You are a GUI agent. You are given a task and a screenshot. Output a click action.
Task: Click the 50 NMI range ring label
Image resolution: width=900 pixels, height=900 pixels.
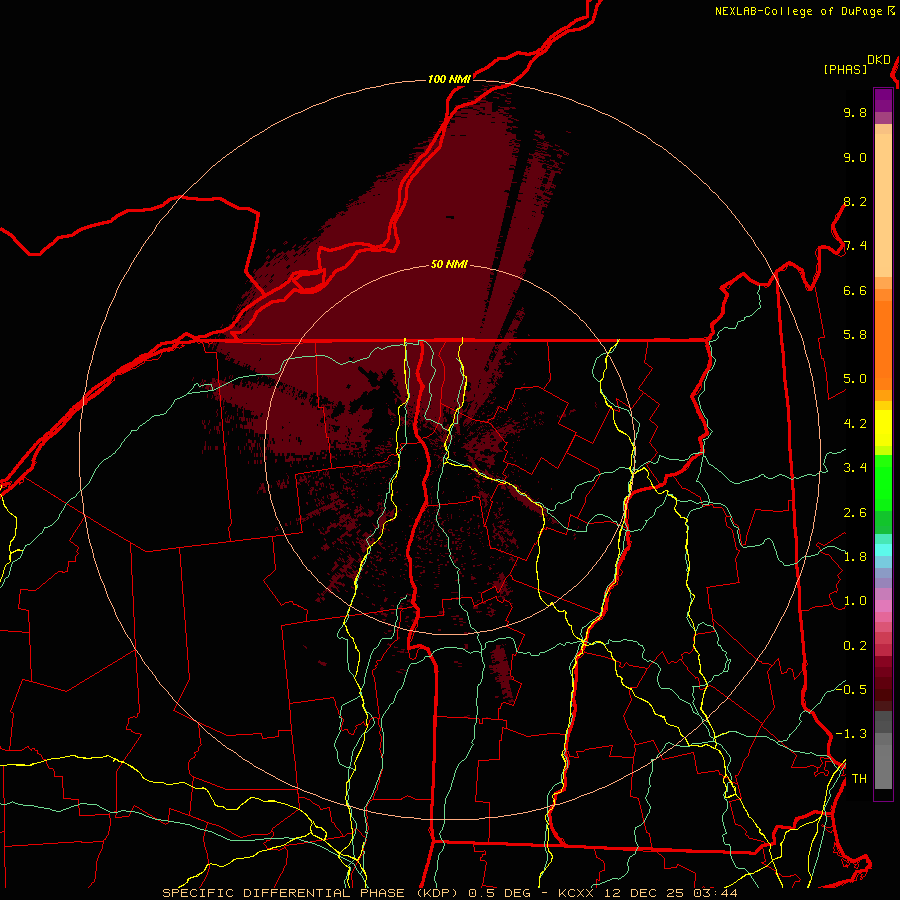click(x=449, y=265)
